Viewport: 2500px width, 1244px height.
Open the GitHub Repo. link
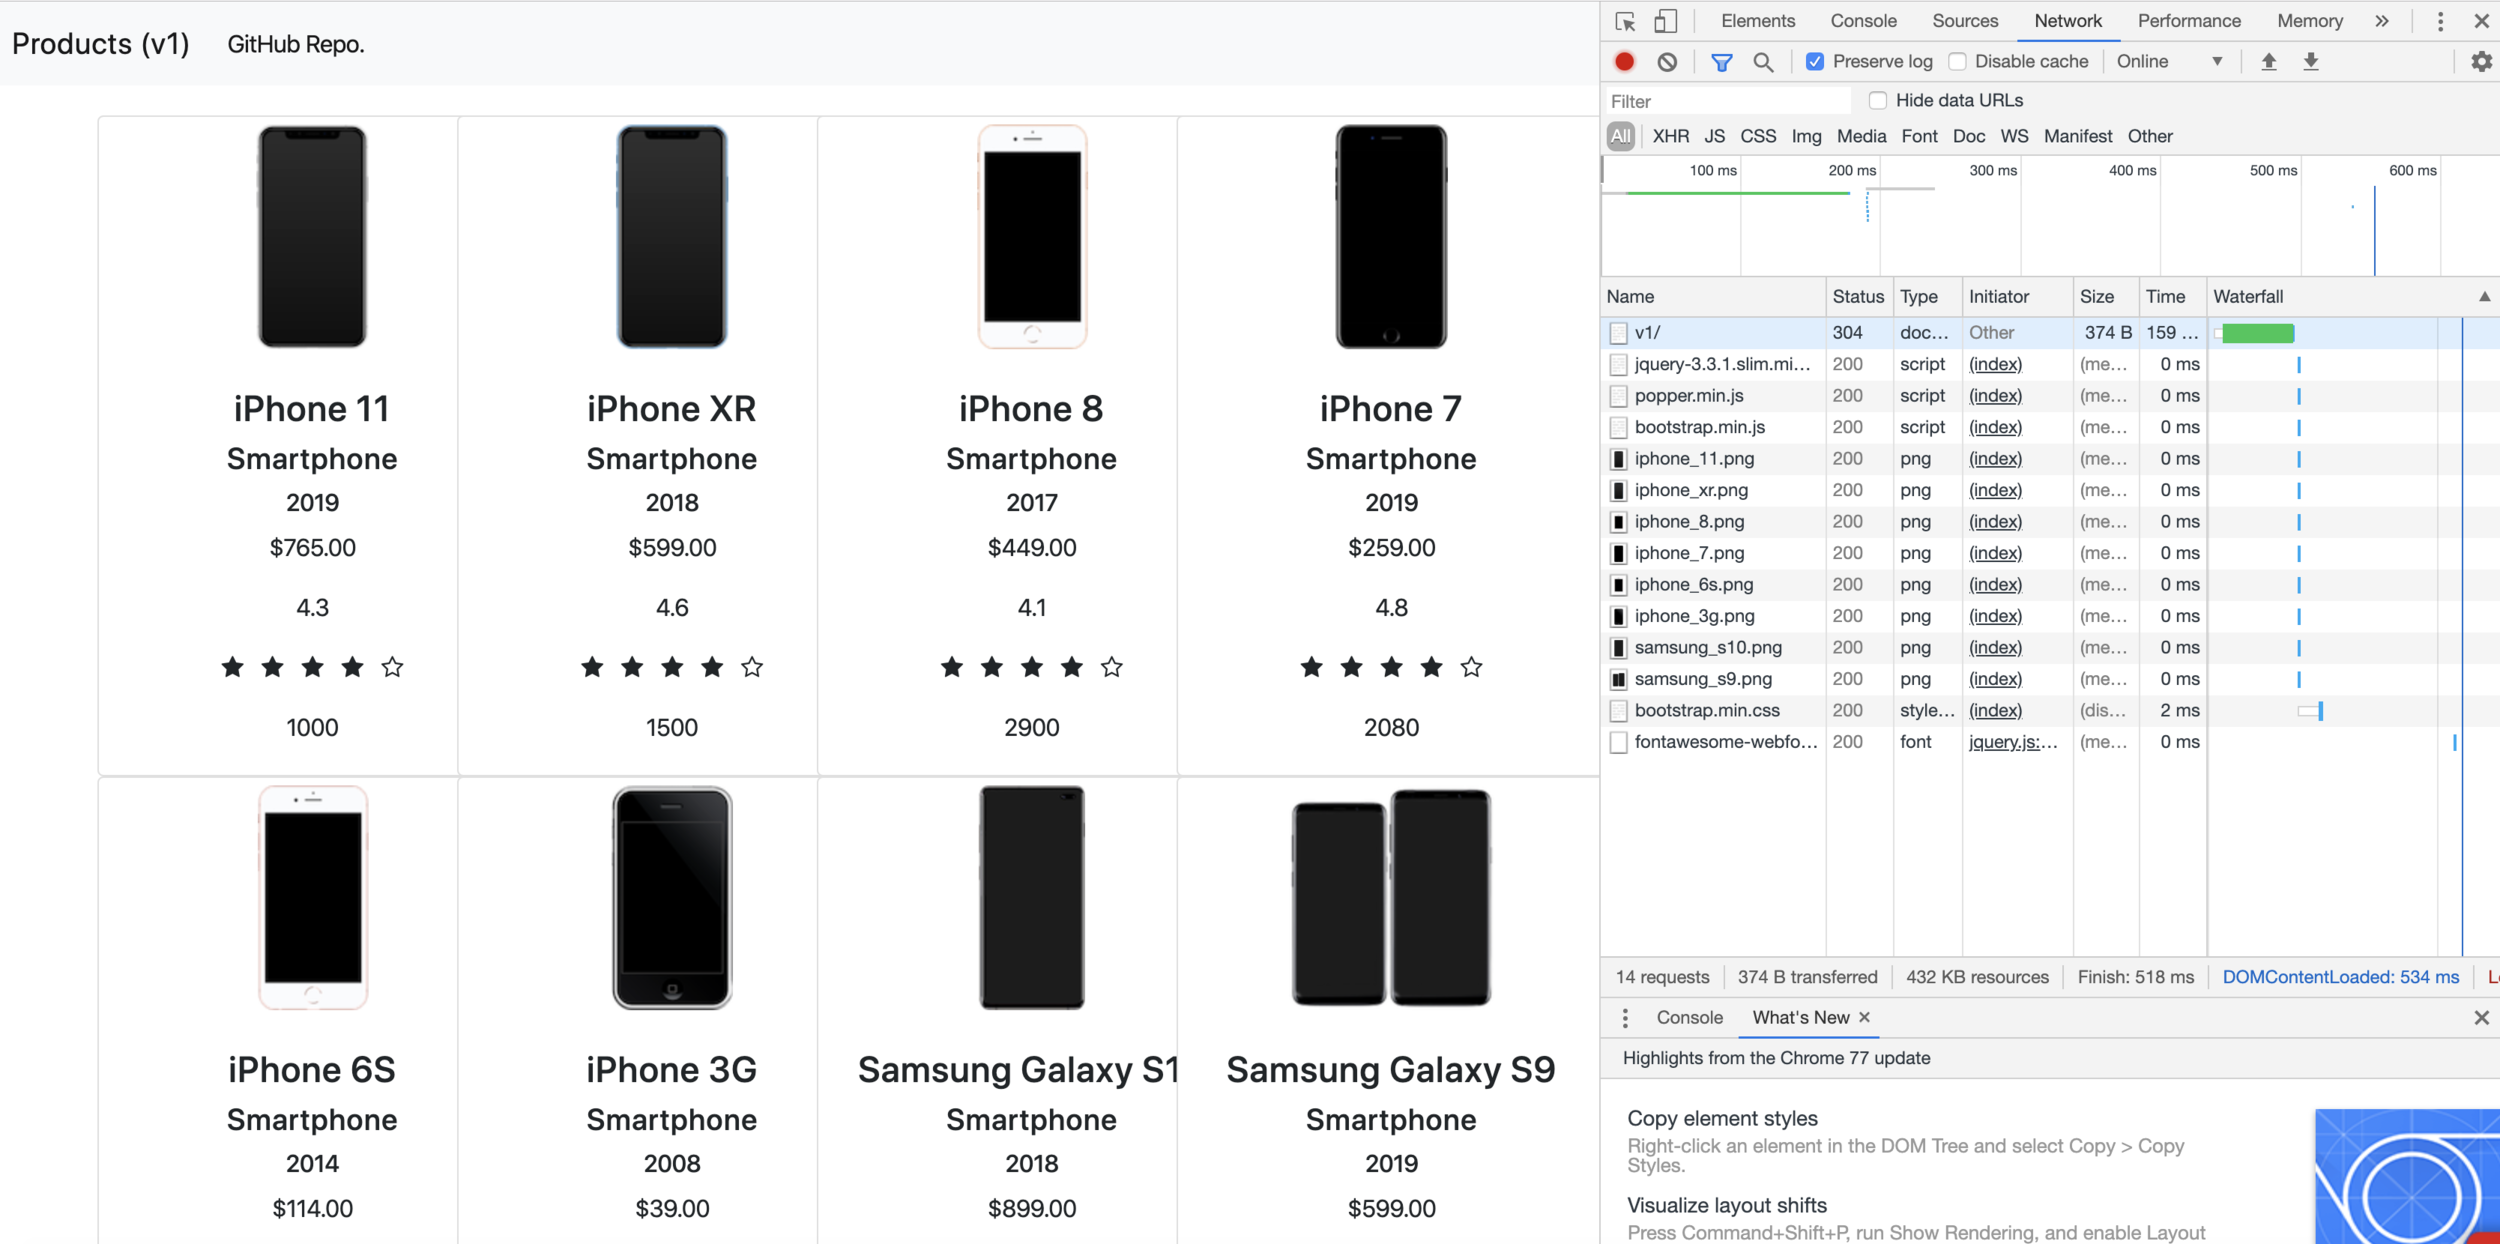pos(296,44)
